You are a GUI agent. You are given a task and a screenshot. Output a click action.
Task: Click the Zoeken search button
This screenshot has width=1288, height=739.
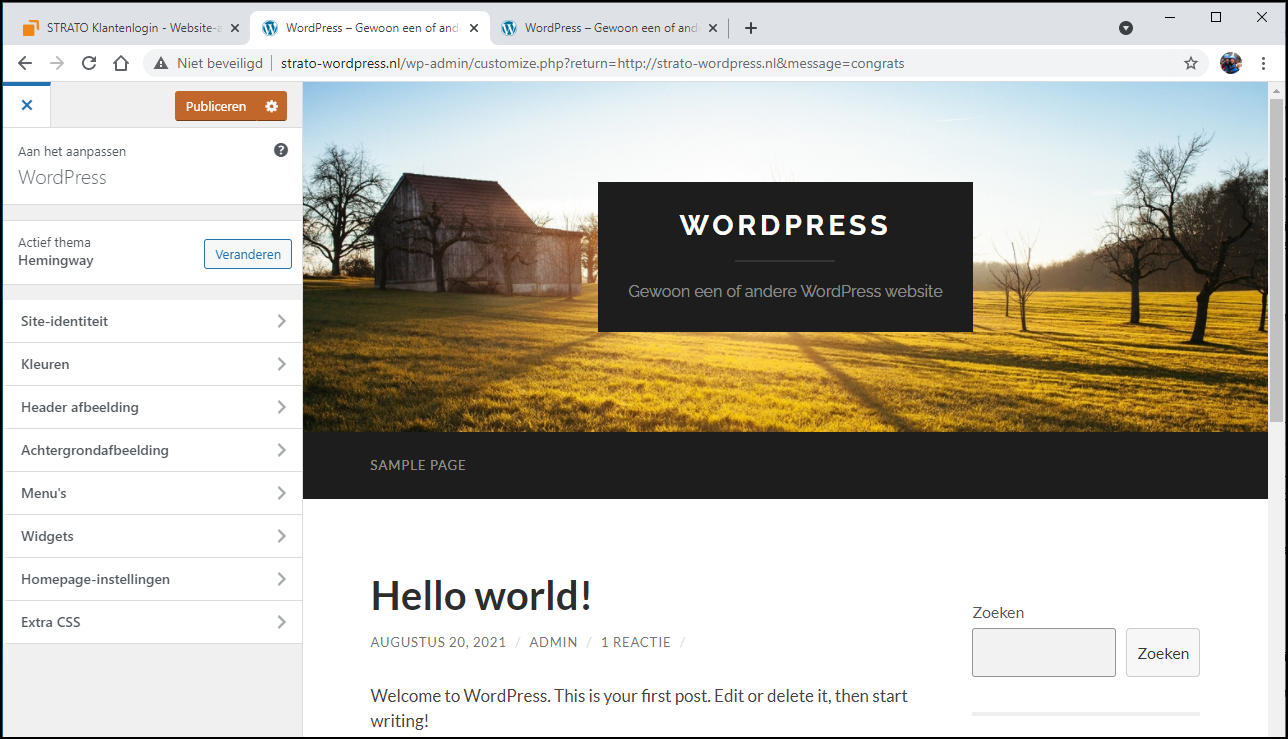point(1163,653)
